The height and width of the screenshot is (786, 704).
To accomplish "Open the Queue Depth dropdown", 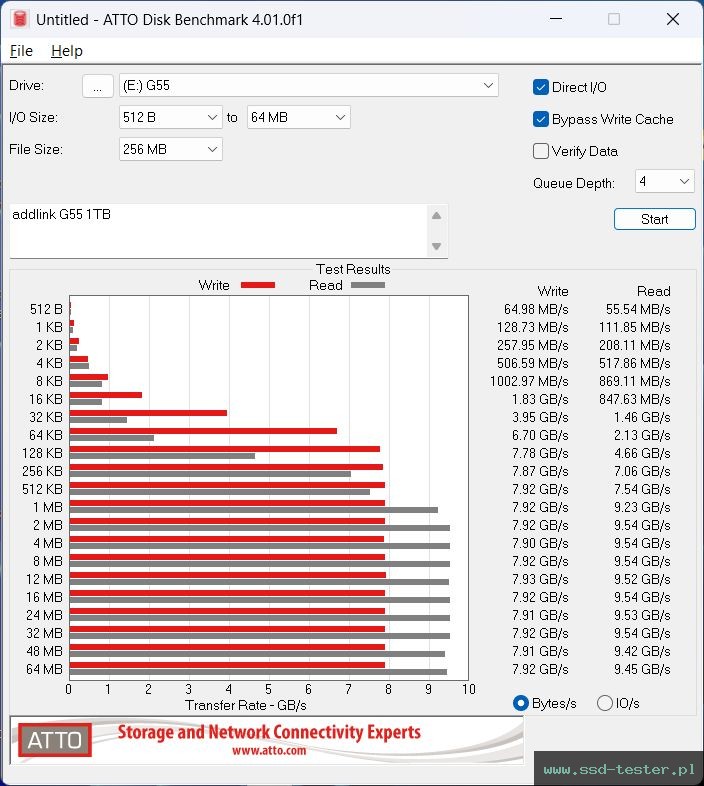I will point(664,181).
